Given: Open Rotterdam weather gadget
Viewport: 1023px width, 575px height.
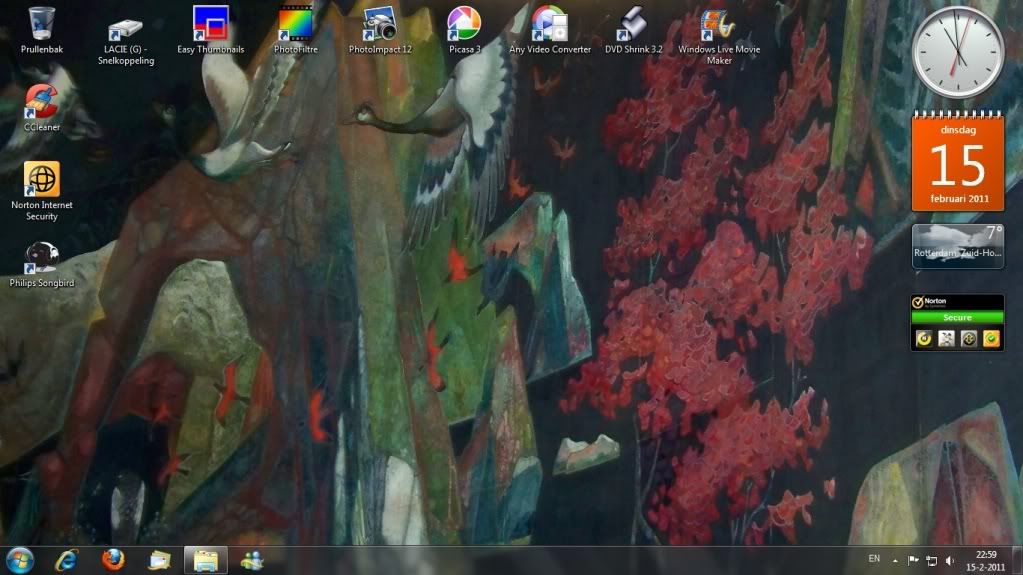Looking at the screenshot, I should [958, 246].
